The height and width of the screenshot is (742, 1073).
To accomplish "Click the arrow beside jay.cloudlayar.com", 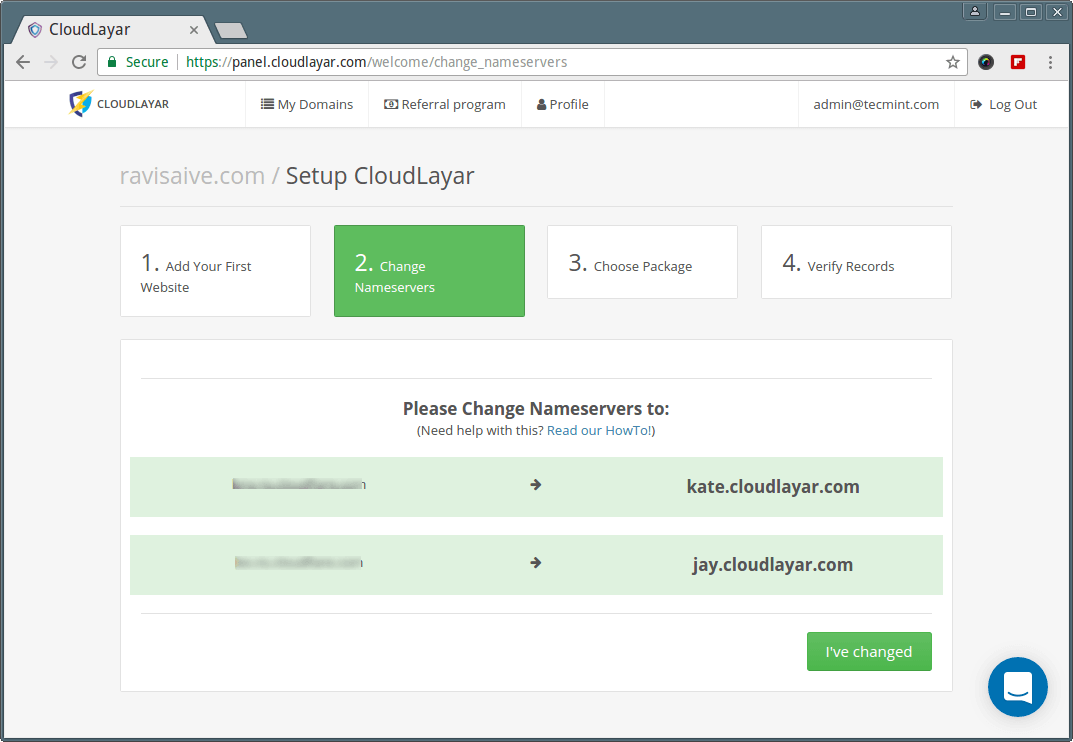I will pyautogui.click(x=536, y=563).
